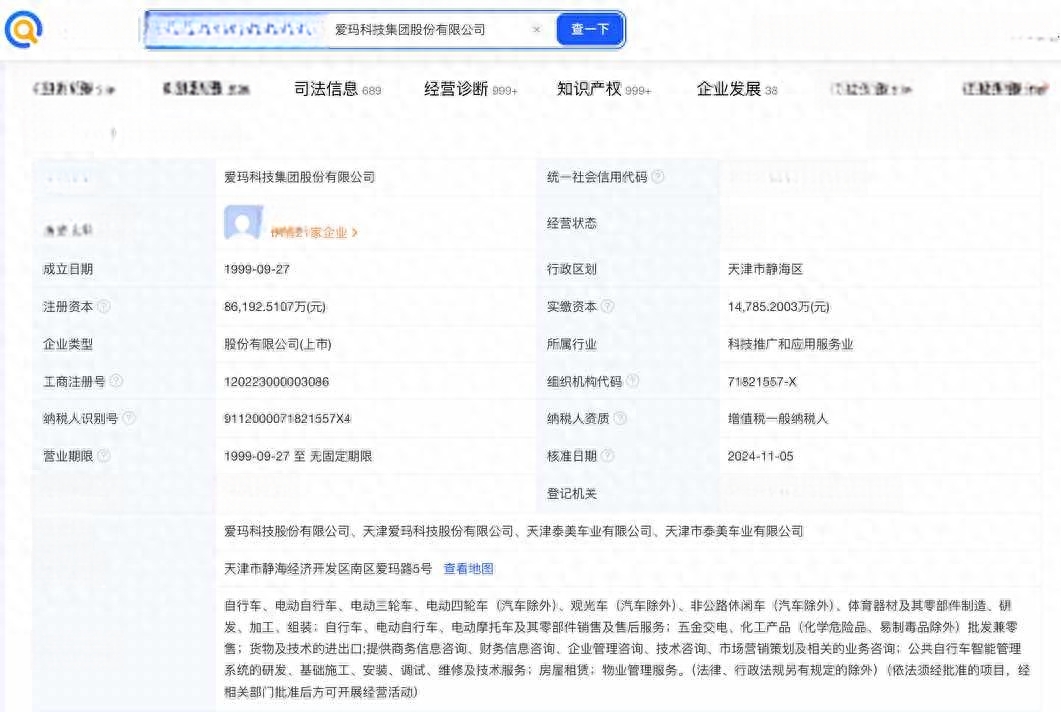
Task: Click the legal representative avatar image
Action: (x=243, y=222)
